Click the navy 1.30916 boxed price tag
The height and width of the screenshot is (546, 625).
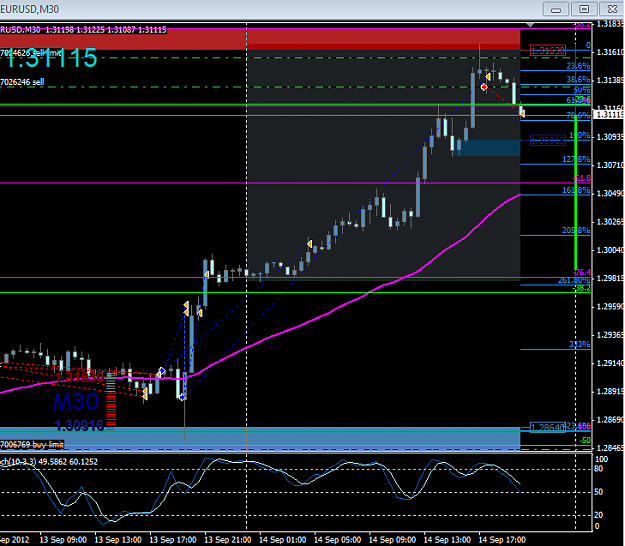pyautogui.click(x=548, y=140)
